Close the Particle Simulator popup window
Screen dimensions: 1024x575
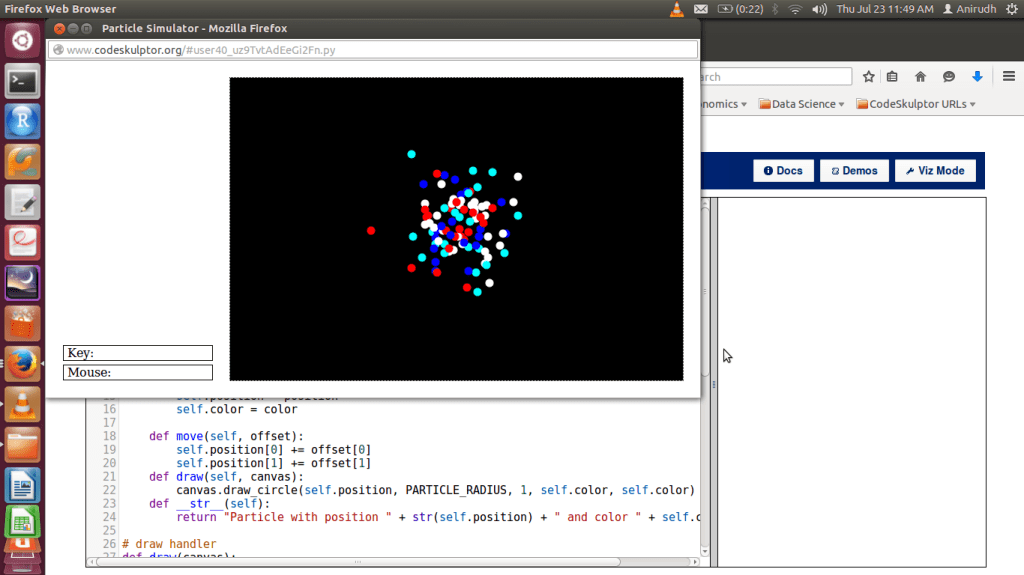tap(59, 28)
